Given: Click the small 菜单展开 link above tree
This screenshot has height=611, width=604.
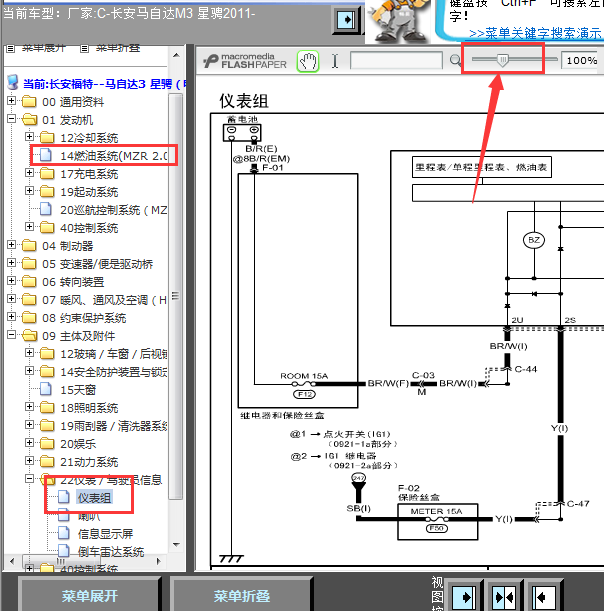Looking at the screenshot, I should click(x=44, y=48).
